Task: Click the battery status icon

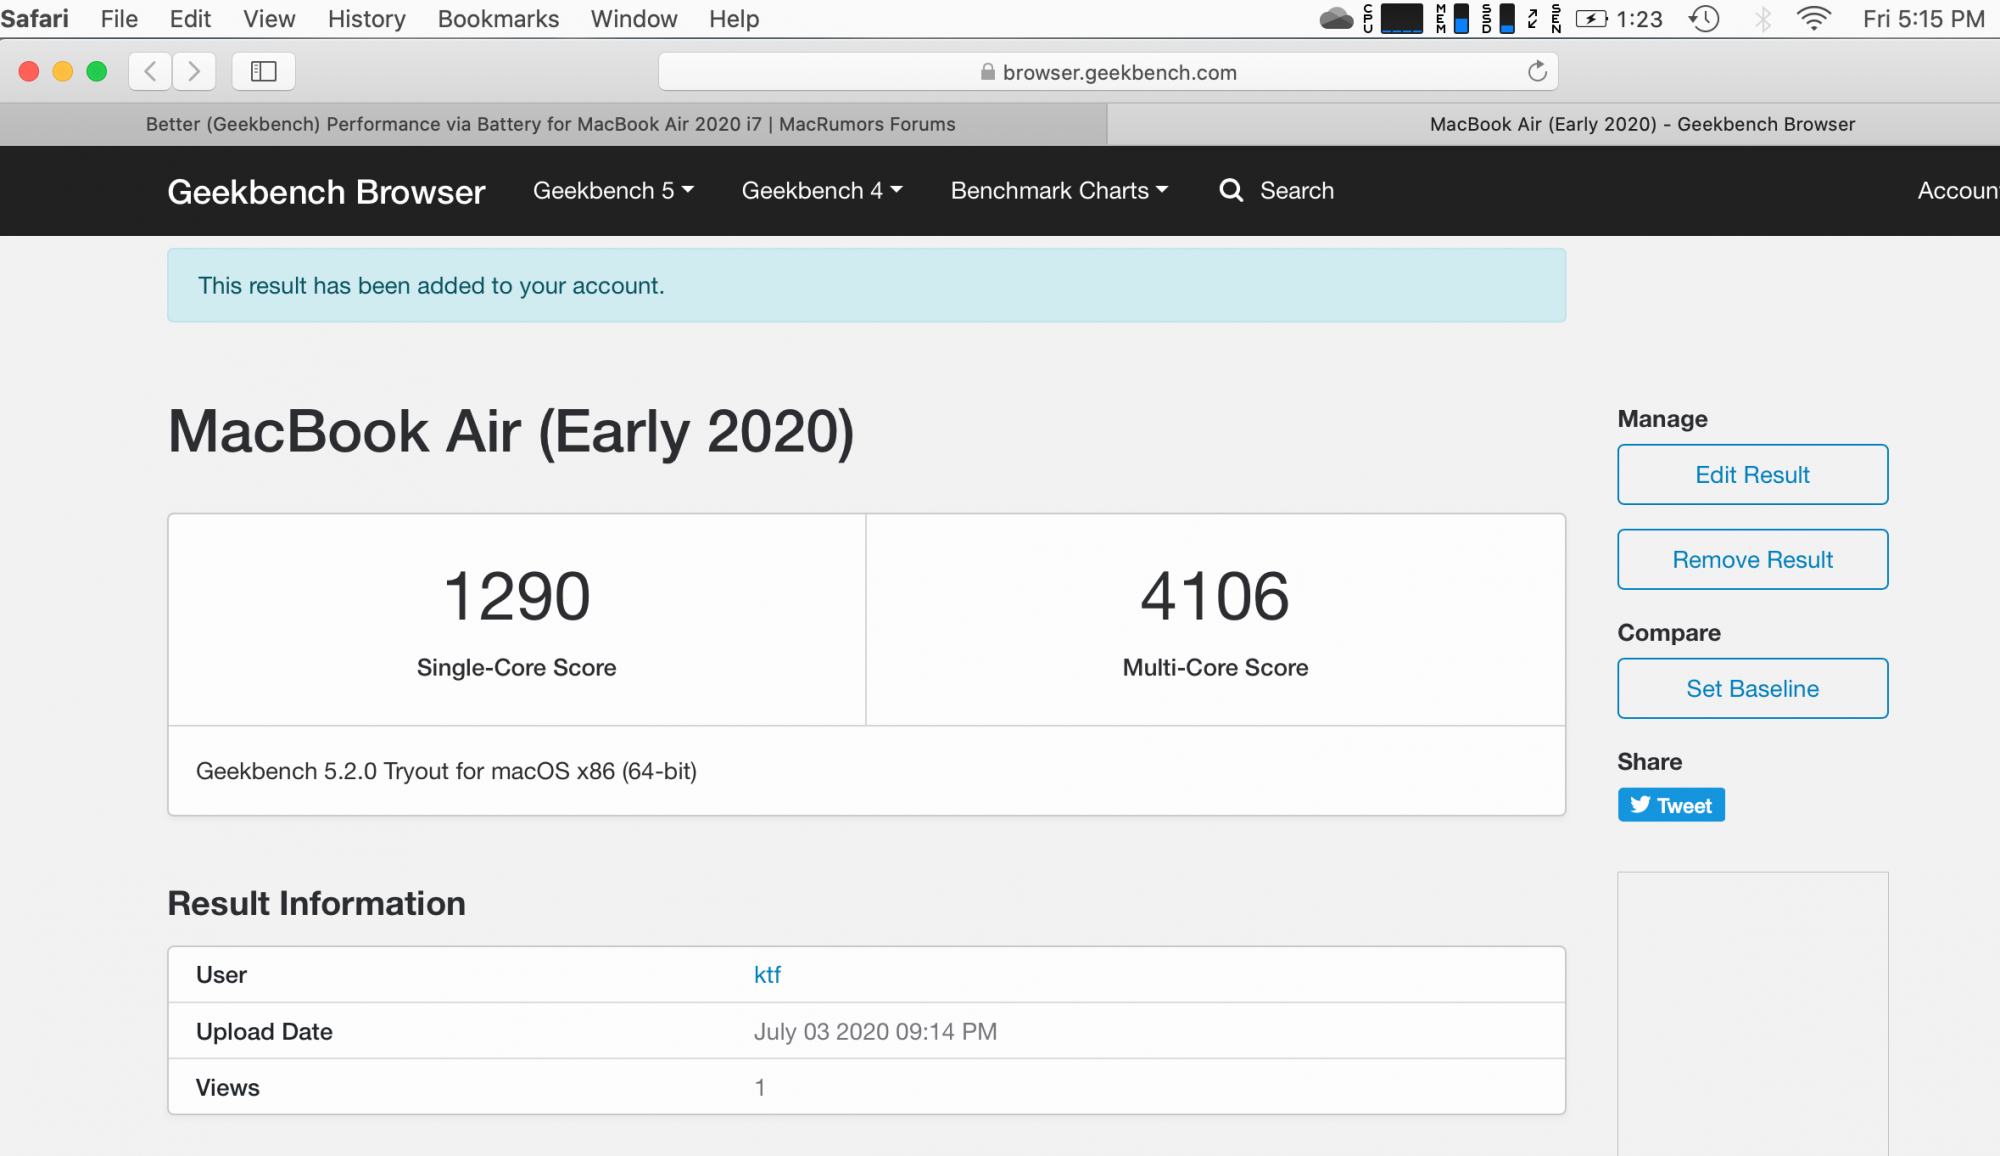Action: coord(1592,19)
